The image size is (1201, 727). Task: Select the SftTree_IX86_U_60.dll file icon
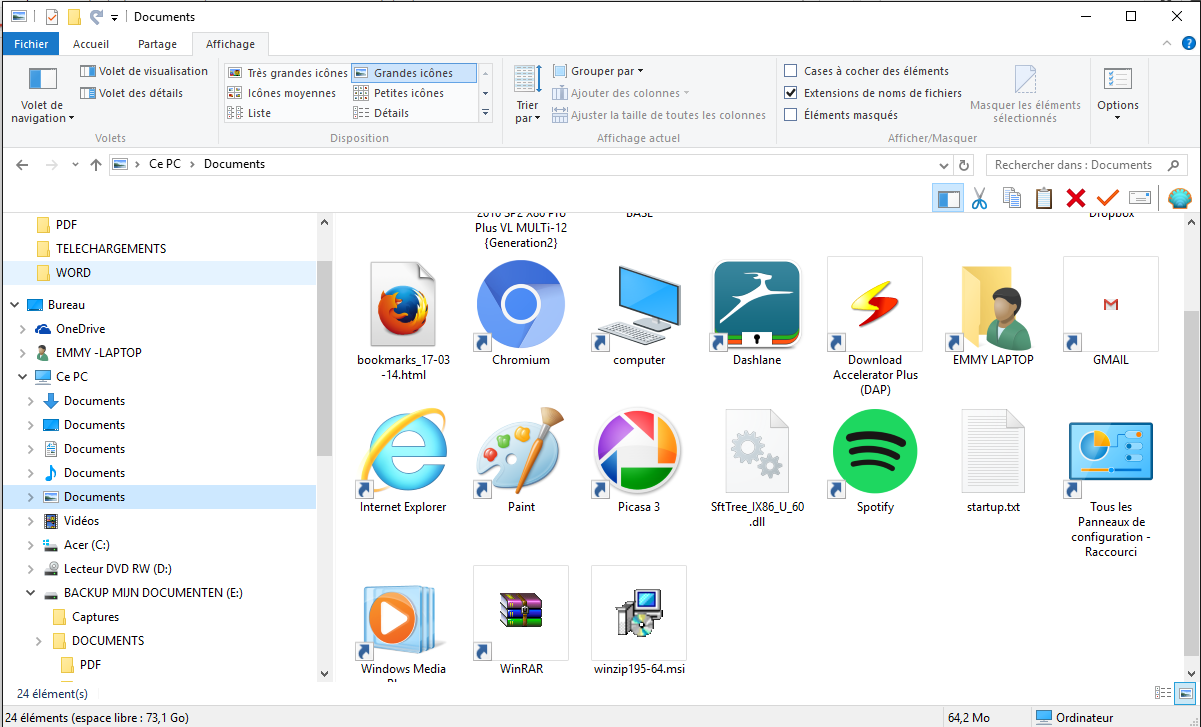click(x=757, y=451)
